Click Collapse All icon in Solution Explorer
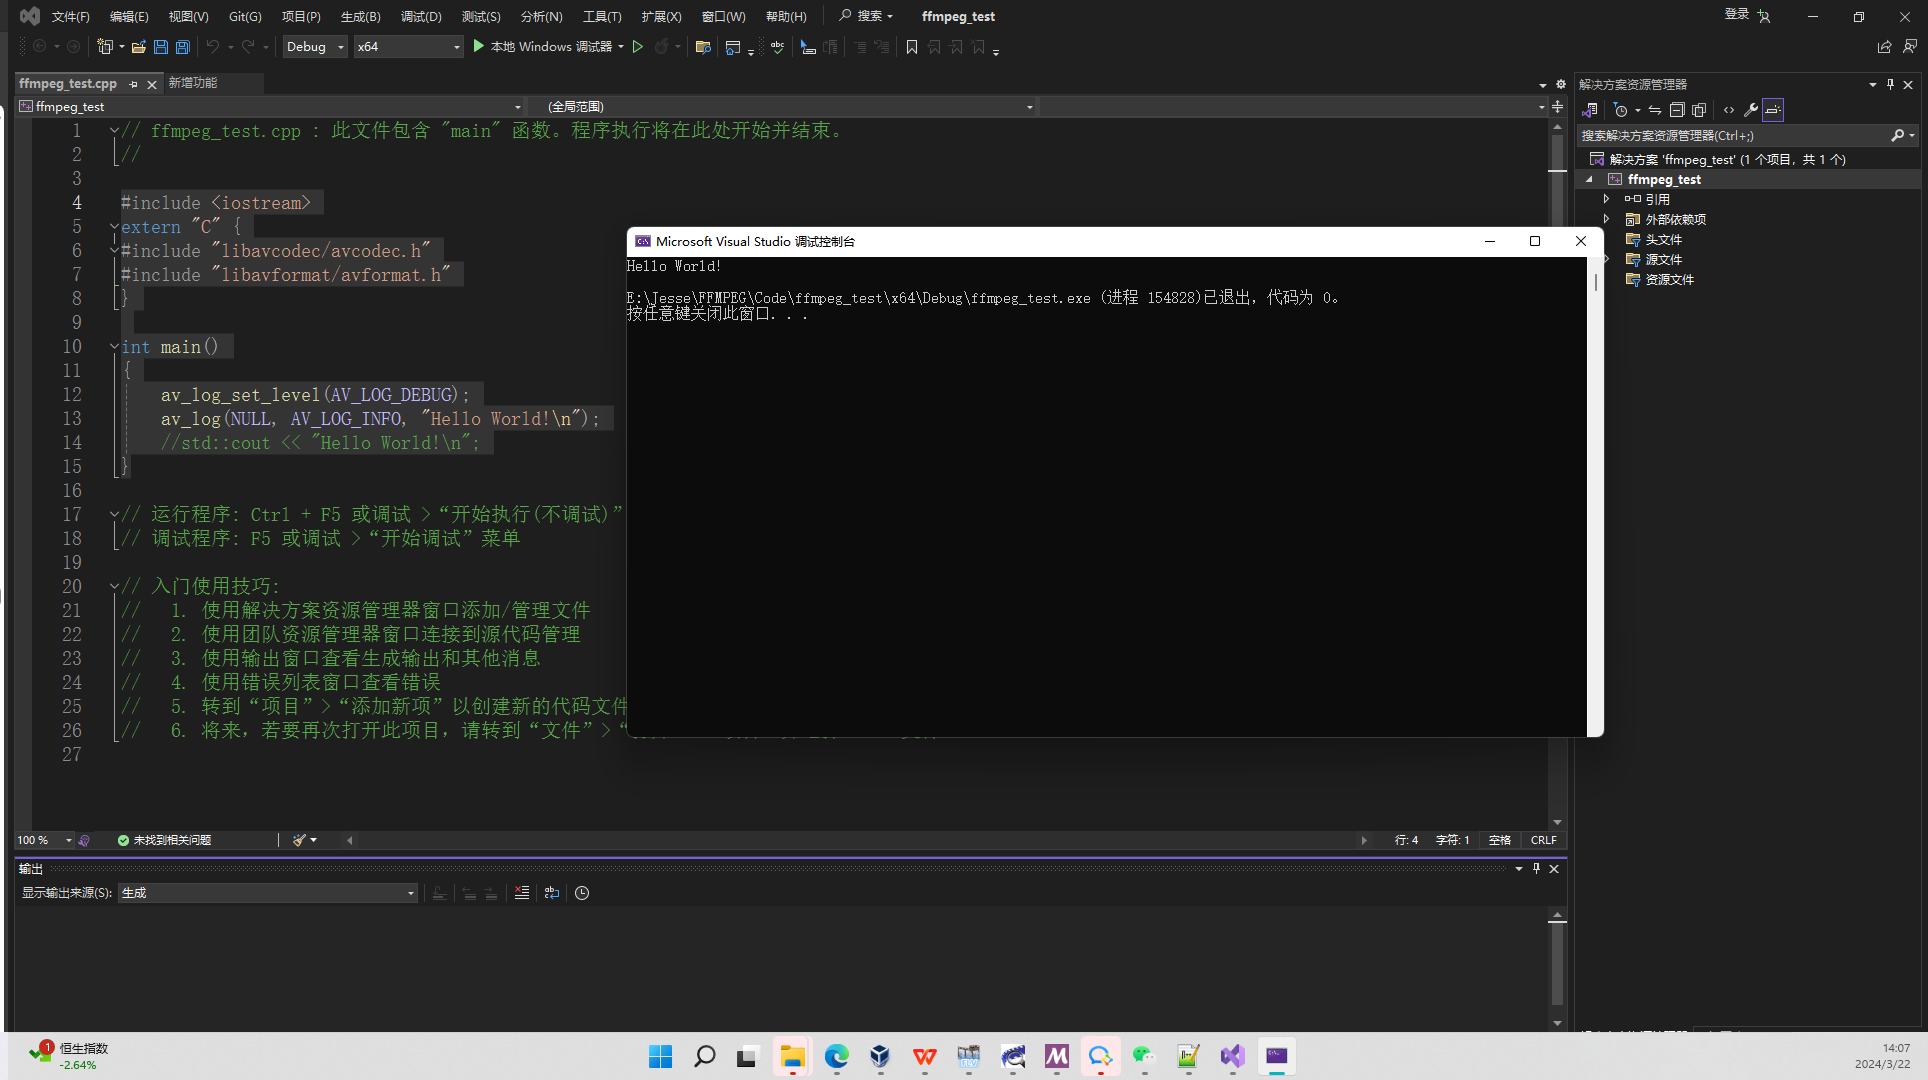1928x1080 pixels. pyautogui.click(x=1677, y=110)
